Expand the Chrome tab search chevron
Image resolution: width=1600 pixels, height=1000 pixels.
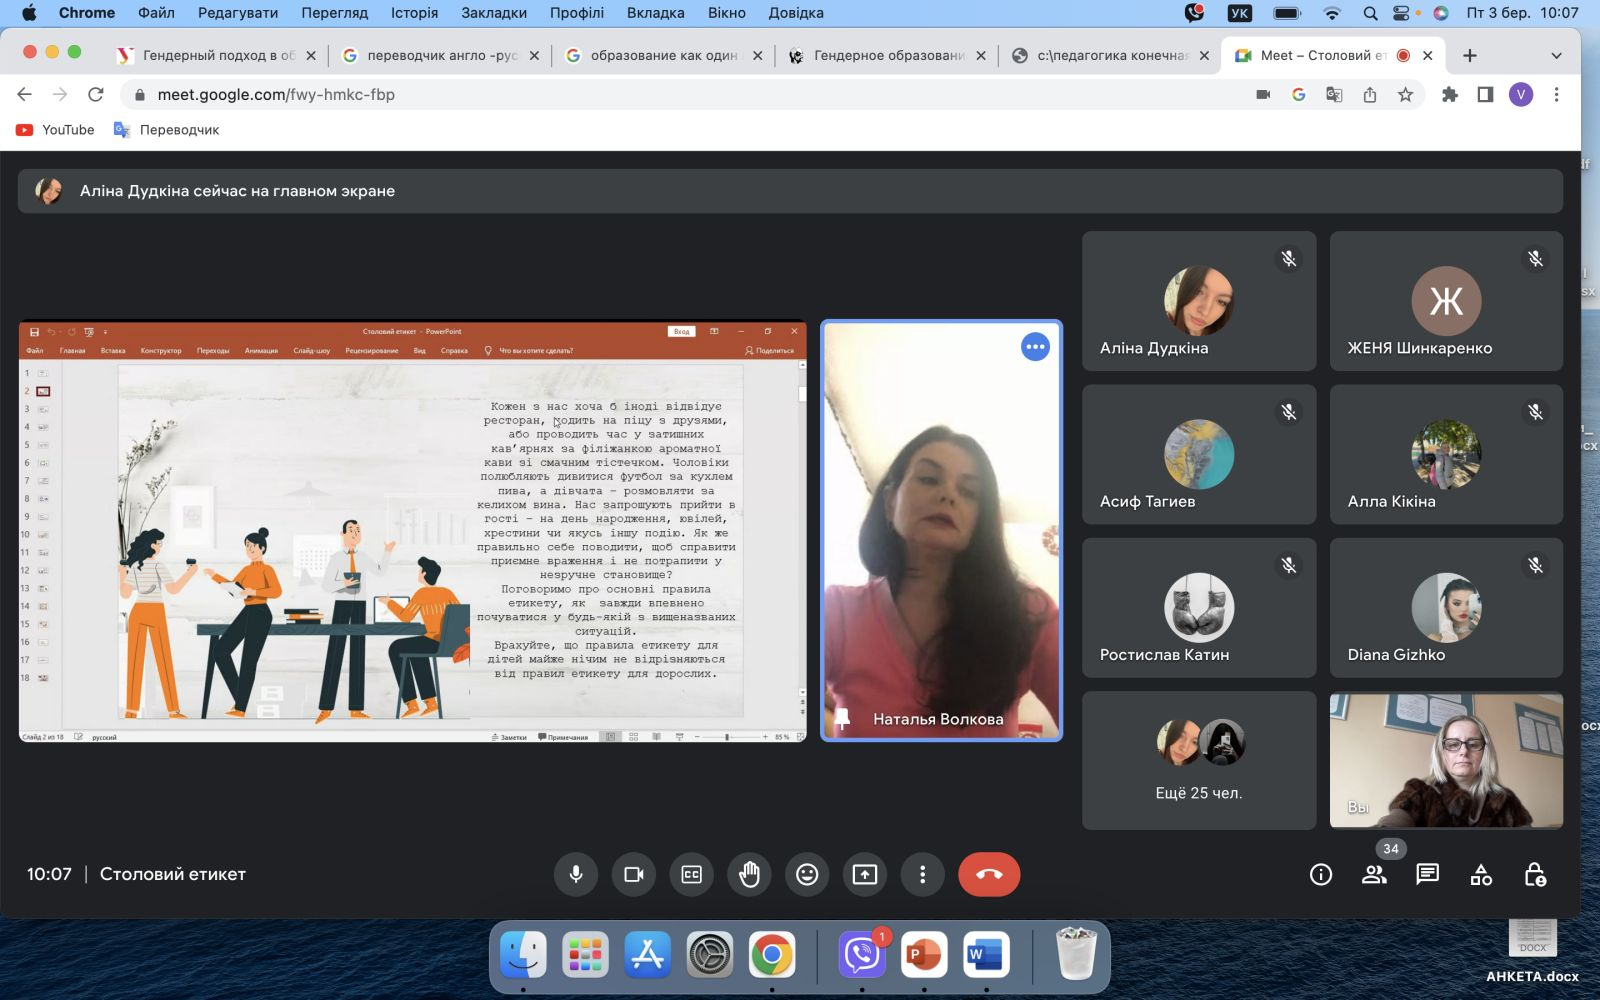[1556, 56]
